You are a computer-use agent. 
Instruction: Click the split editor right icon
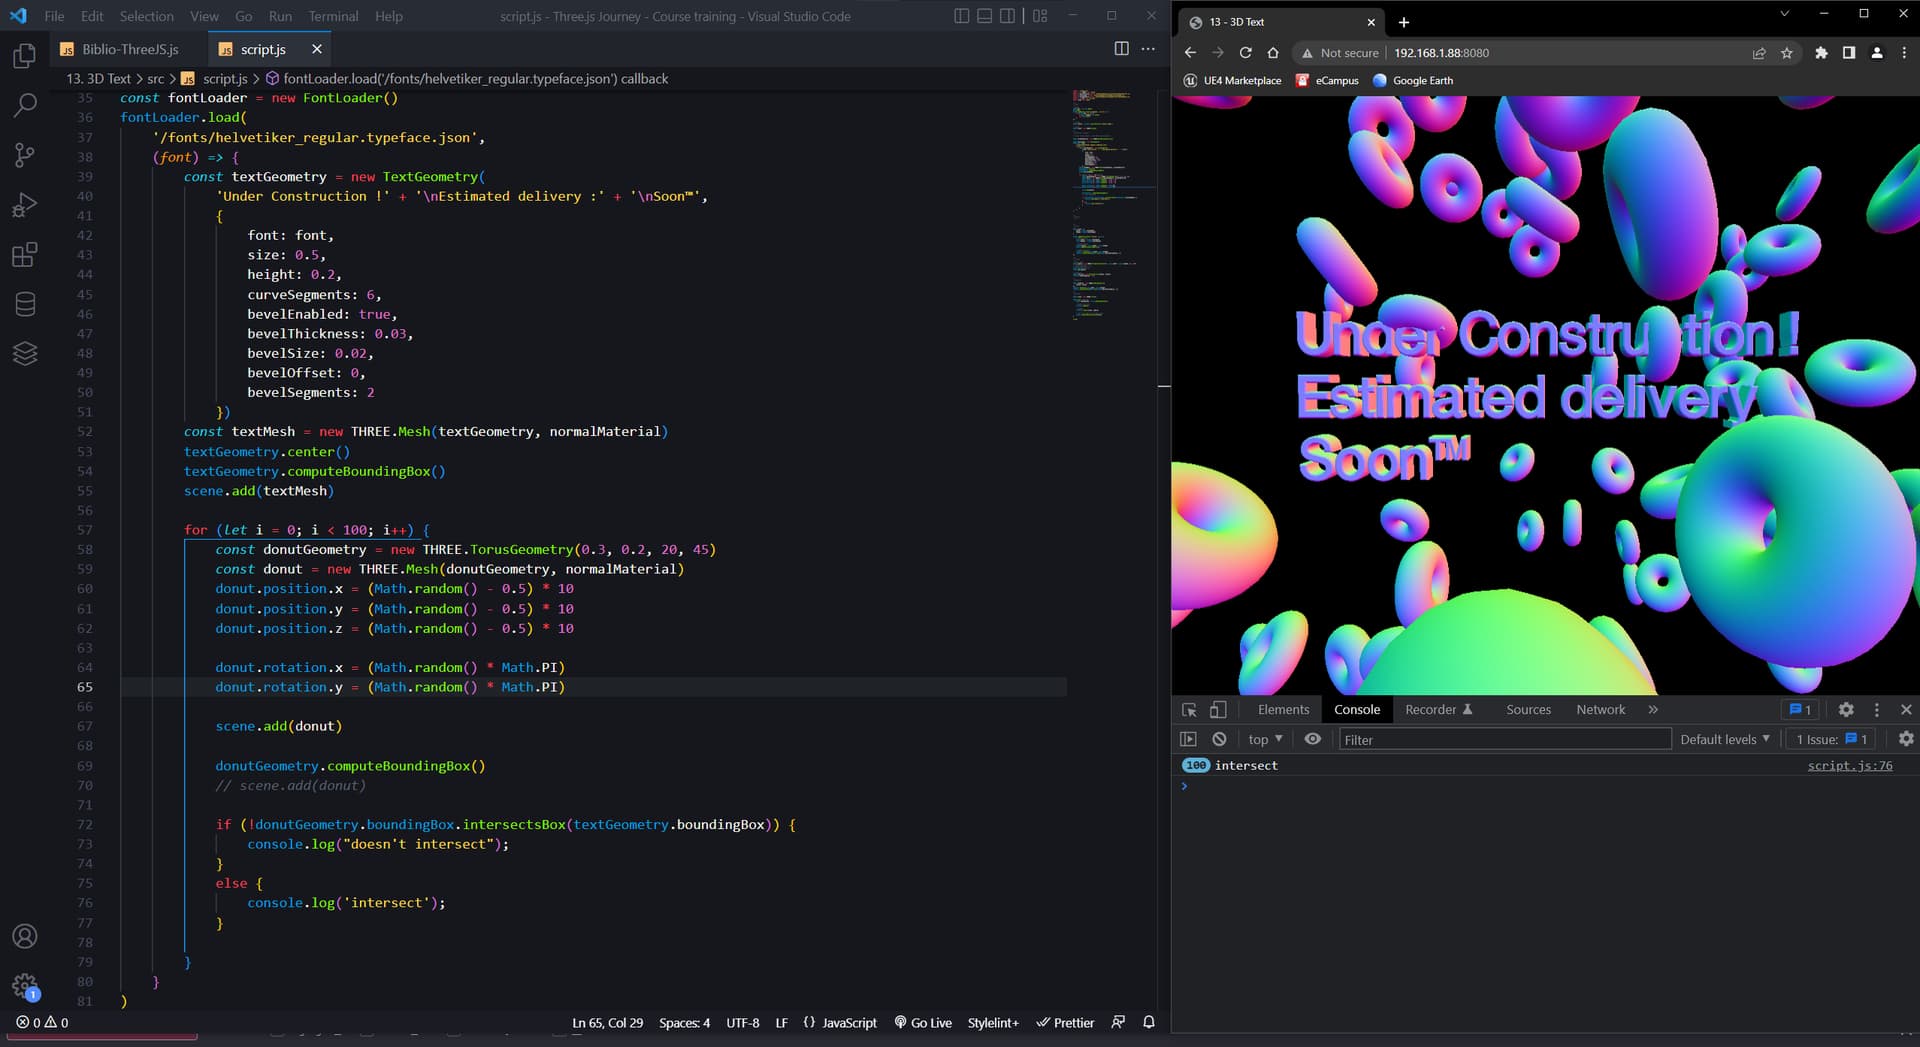point(1121,49)
